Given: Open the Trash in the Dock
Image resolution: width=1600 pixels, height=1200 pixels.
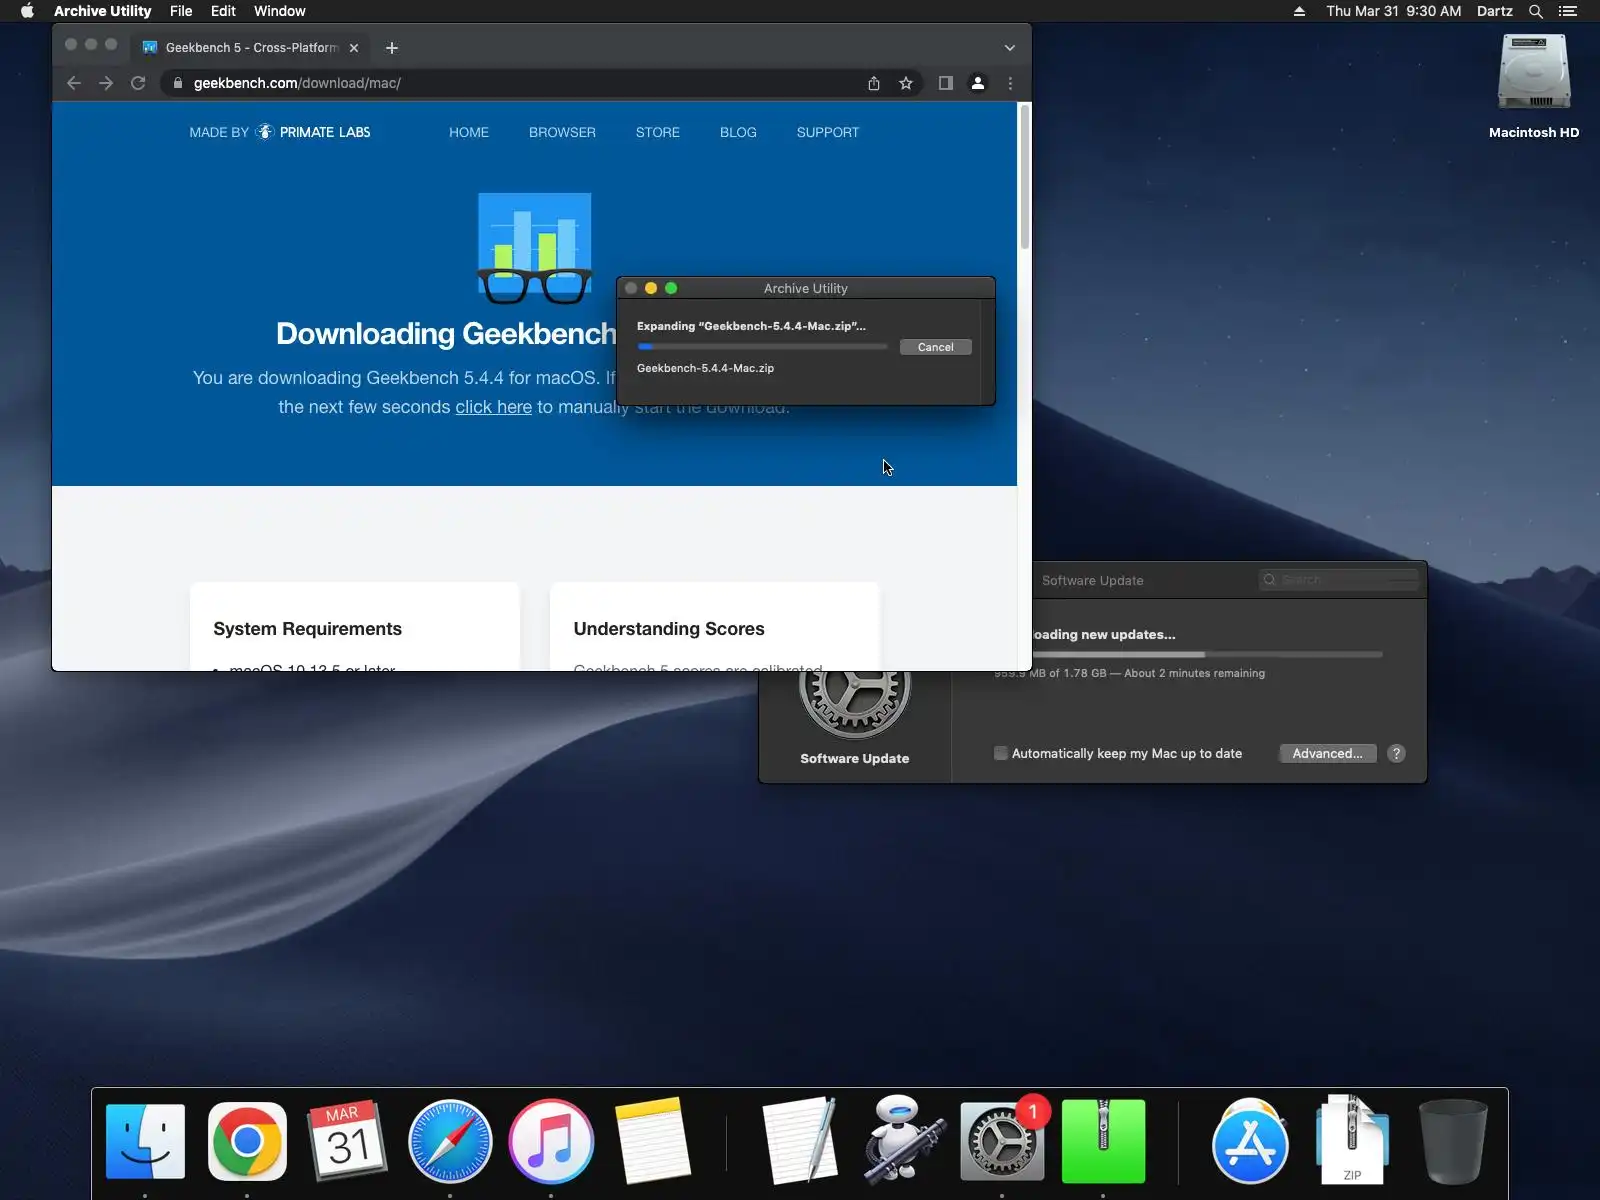Looking at the screenshot, I should pyautogui.click(x=1453, y=1141).
